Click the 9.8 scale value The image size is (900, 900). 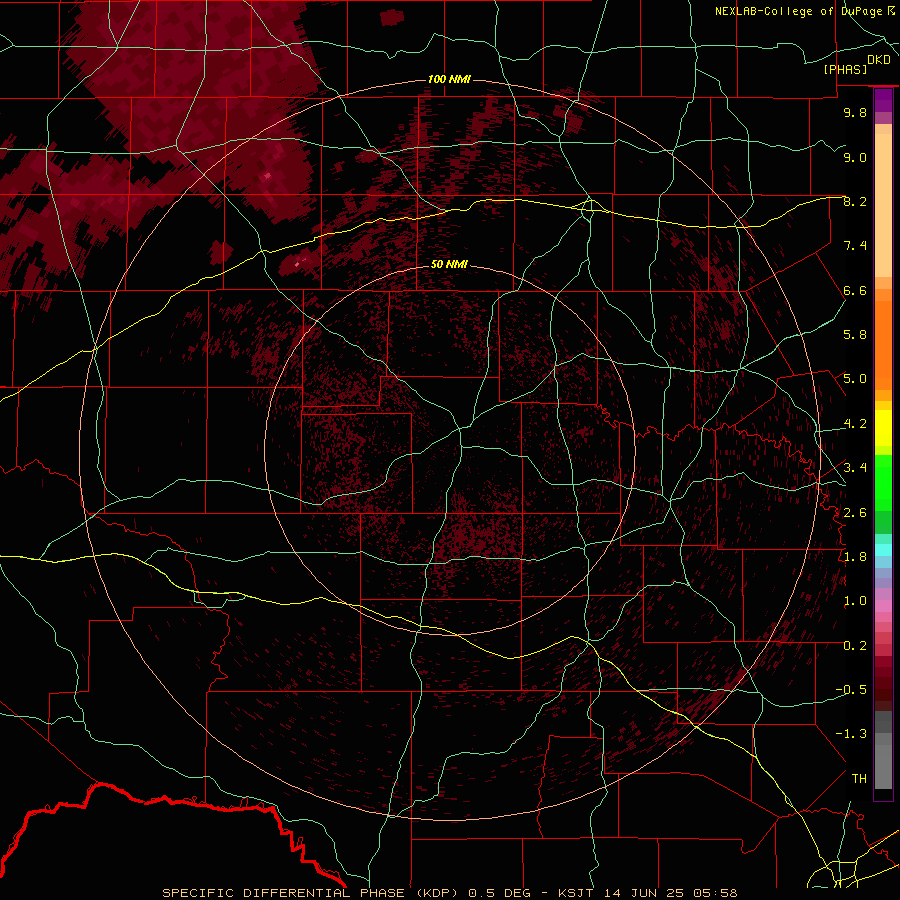(855, 112)
